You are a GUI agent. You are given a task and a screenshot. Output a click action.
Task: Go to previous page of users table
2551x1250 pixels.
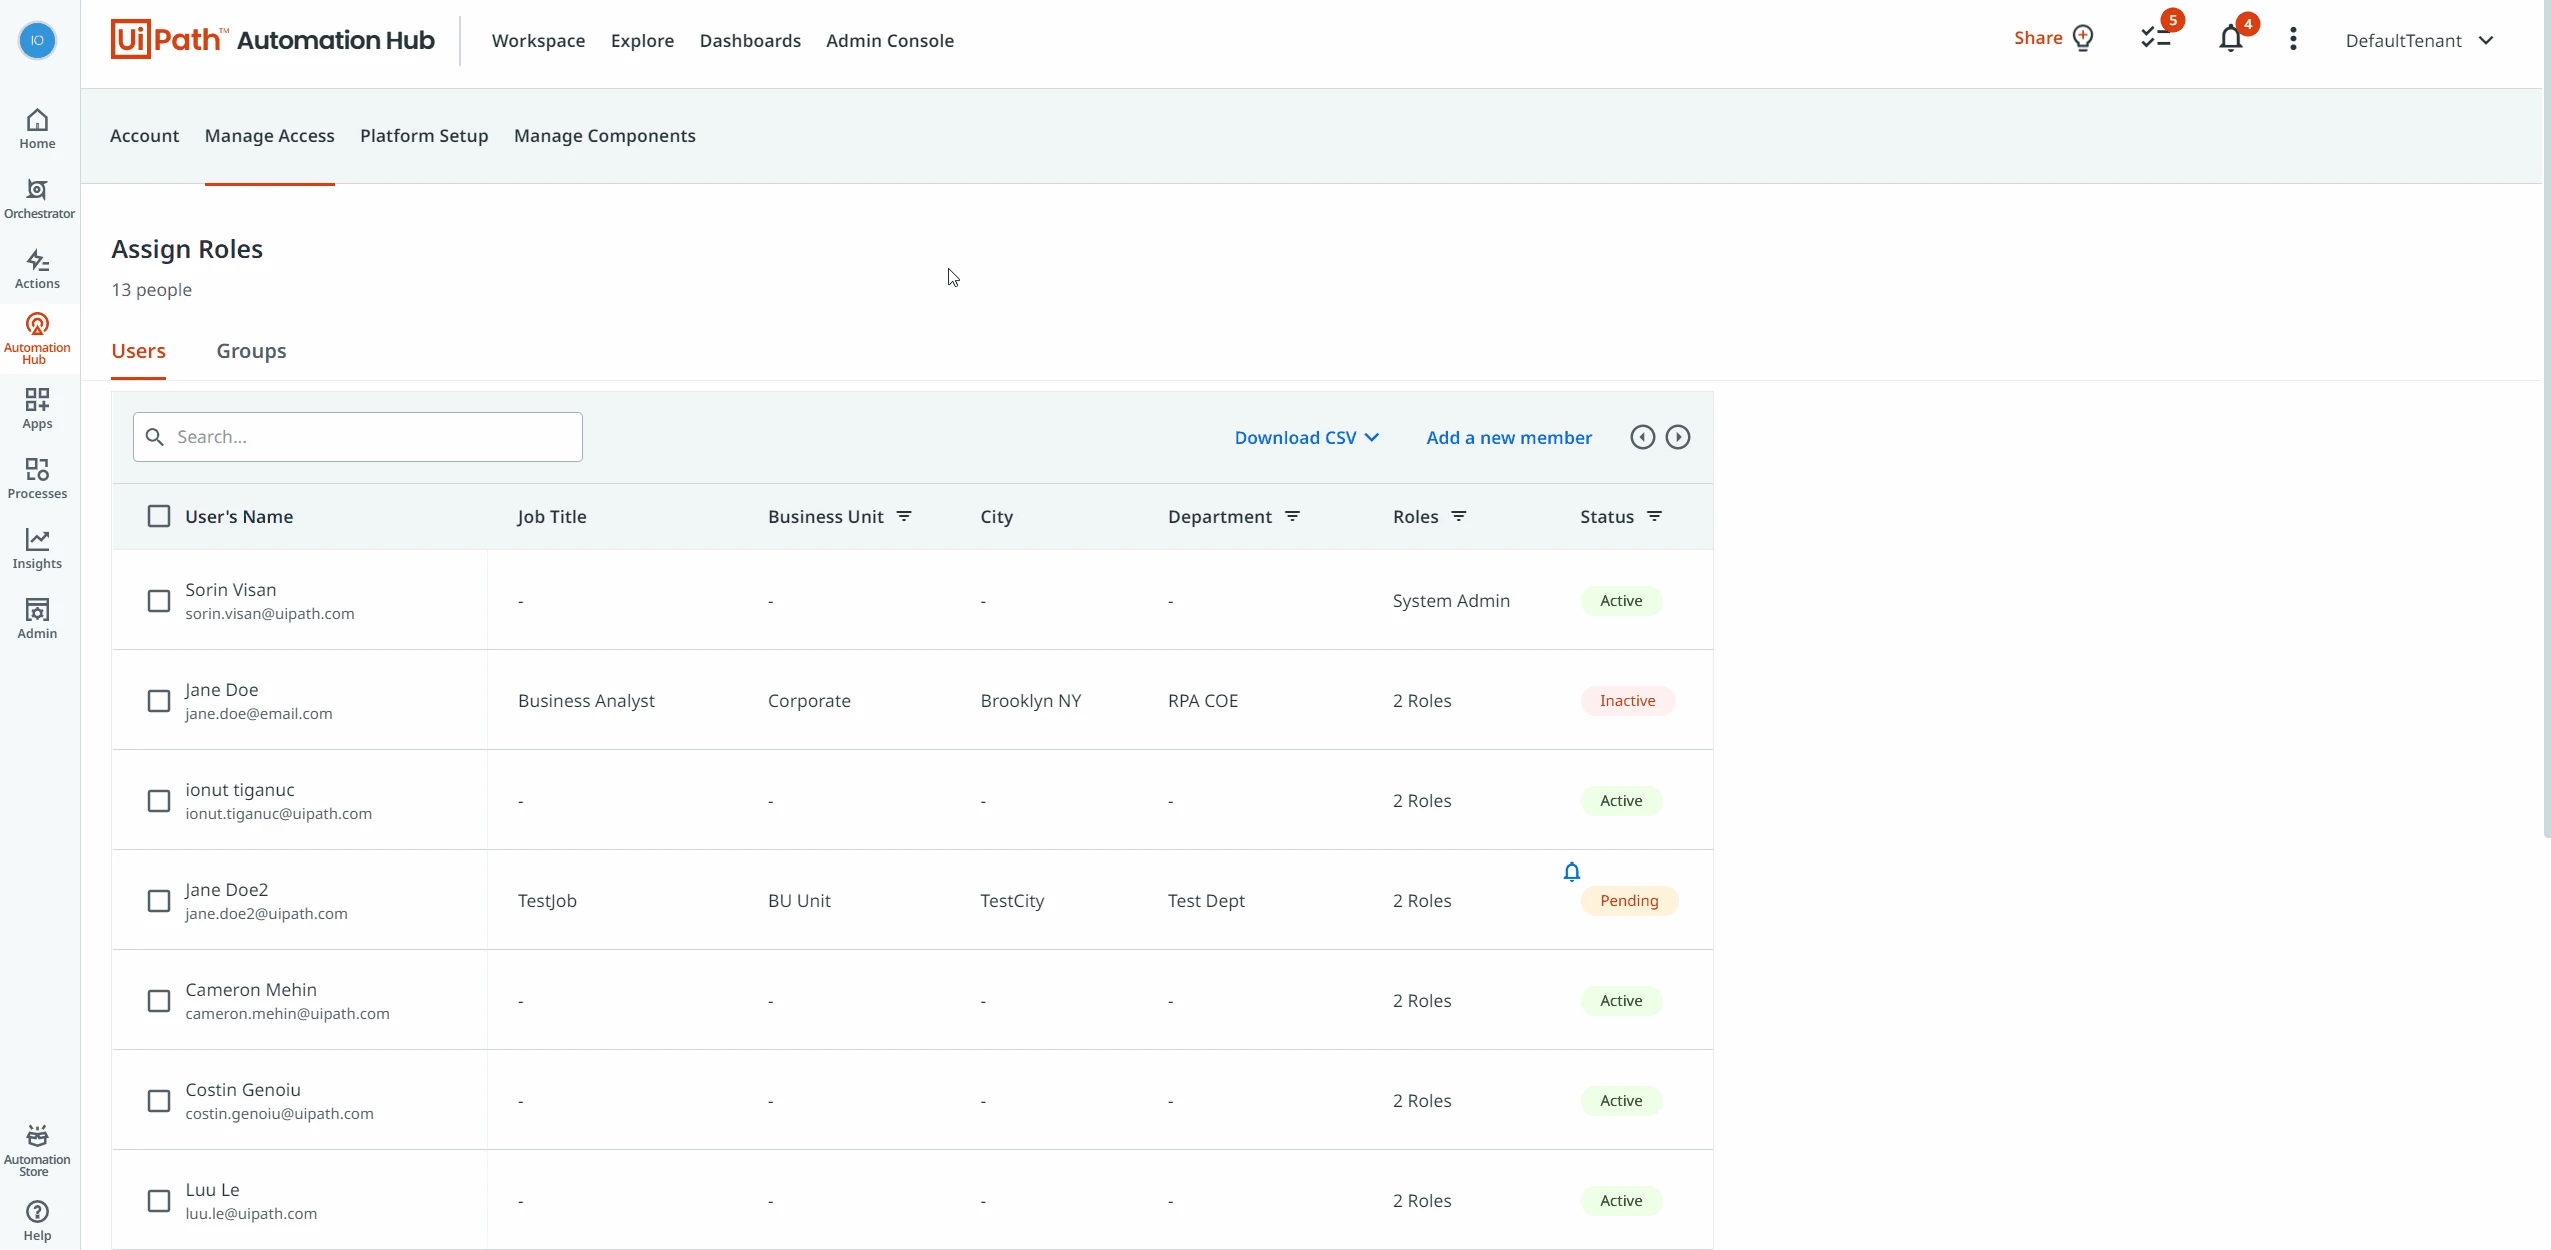click(x=1642, y=437)
